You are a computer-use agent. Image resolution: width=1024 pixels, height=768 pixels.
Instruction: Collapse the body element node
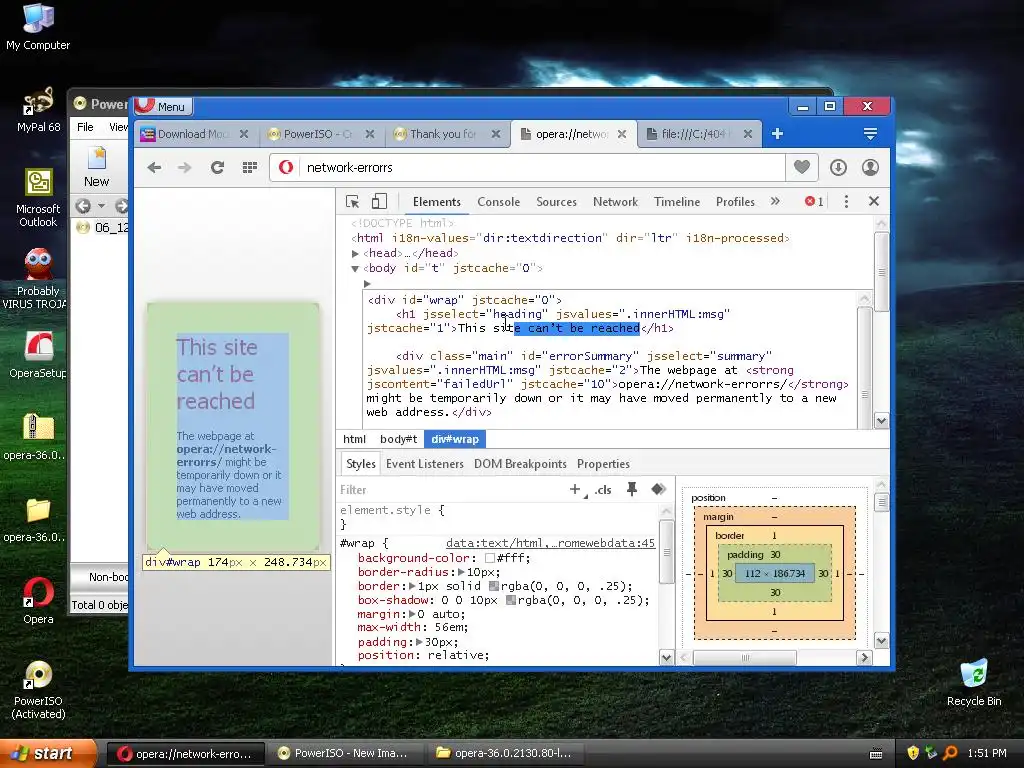(355, 268)
